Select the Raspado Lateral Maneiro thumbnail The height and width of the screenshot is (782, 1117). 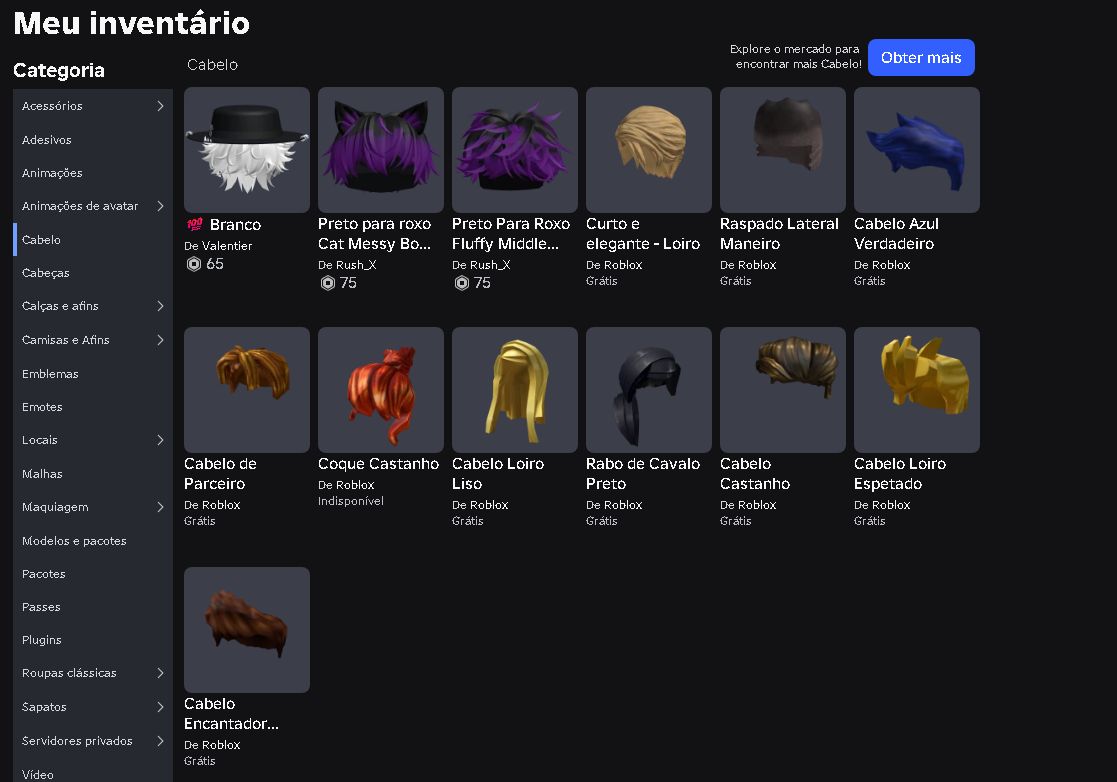(782, 150)
